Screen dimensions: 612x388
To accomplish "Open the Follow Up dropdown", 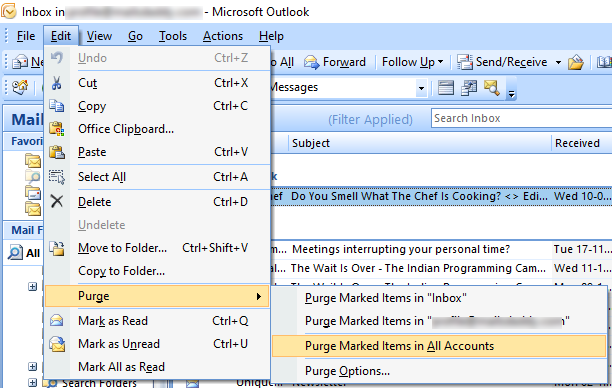I will point(413,62).
